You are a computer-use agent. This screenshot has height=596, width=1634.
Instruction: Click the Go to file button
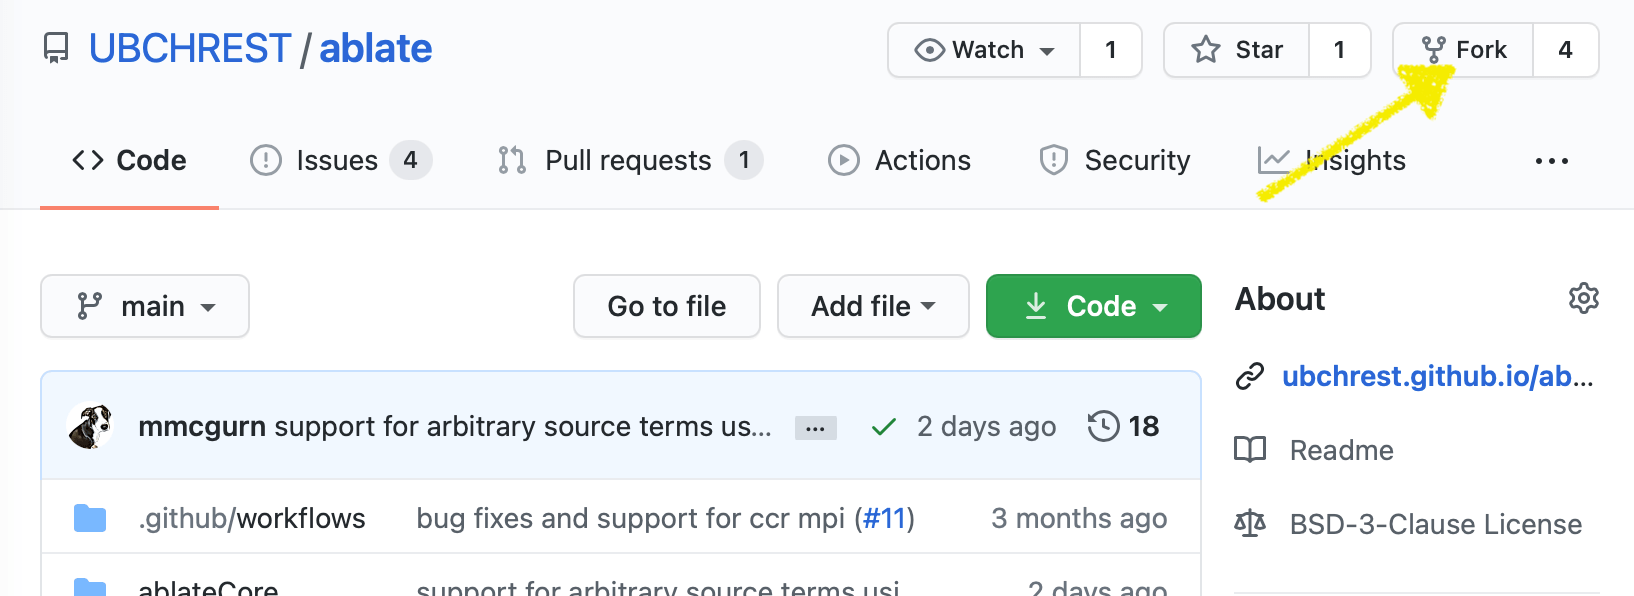pyautogui.click(x=667, y=306)
